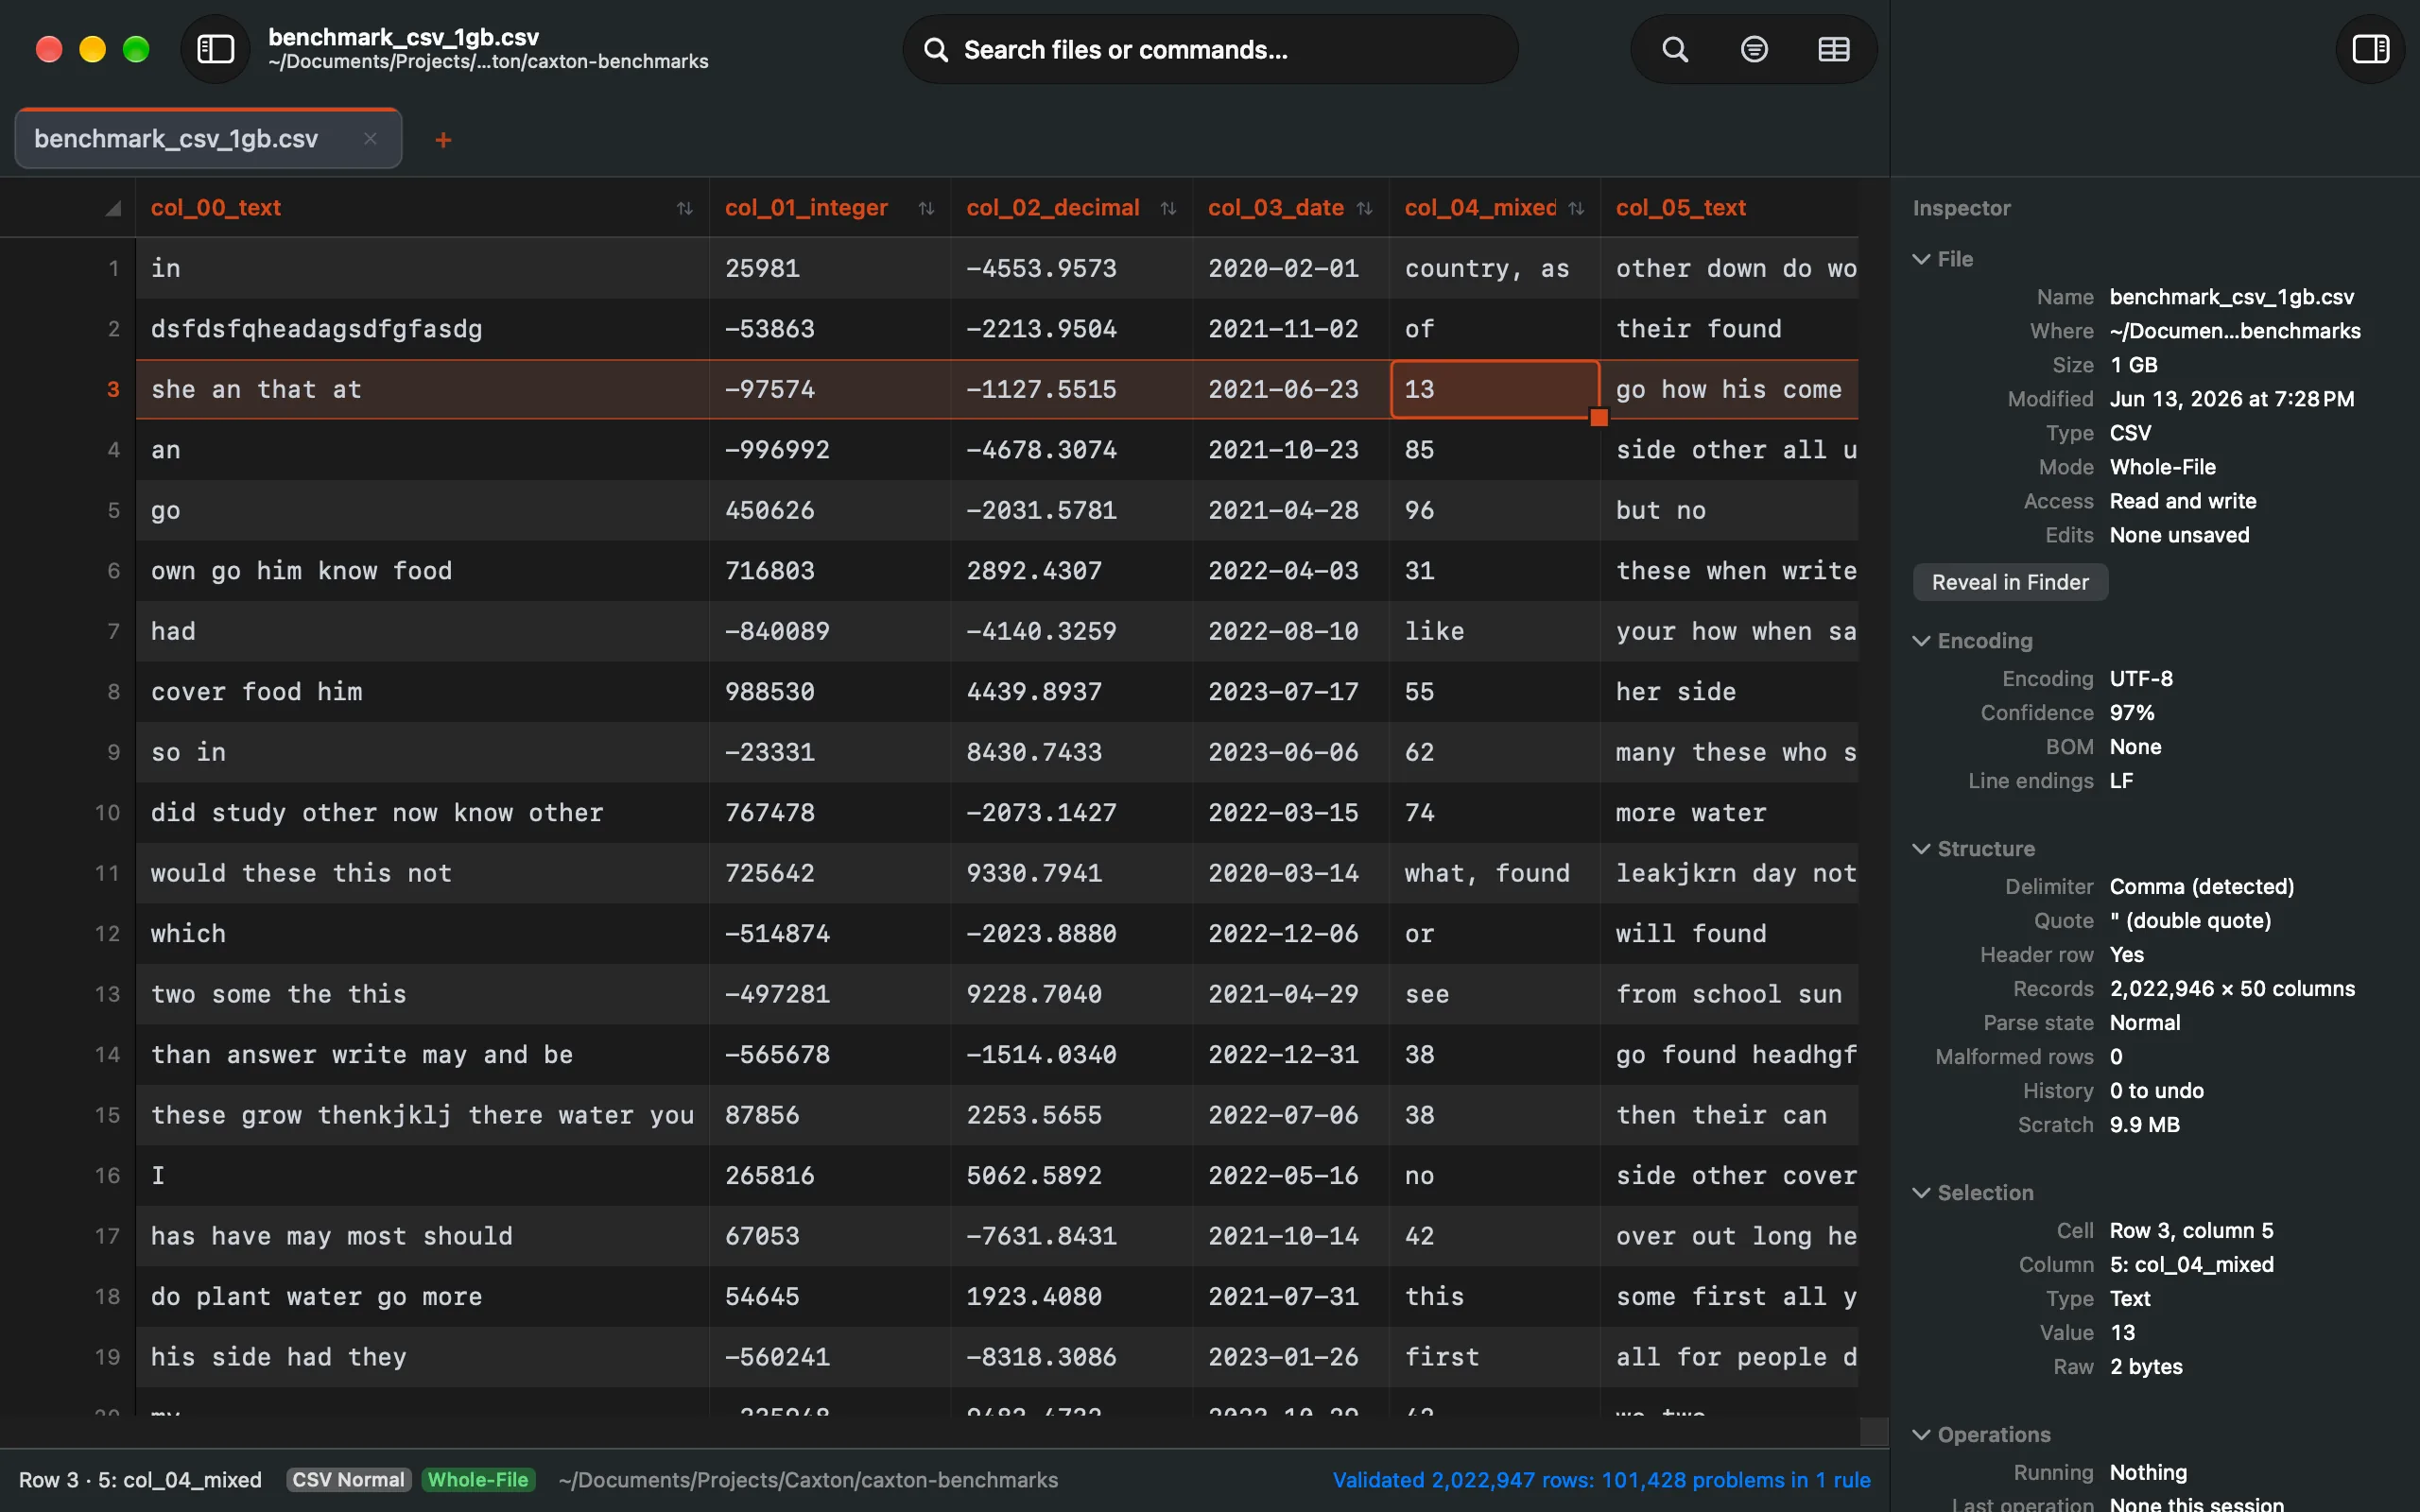Click cell '-7631.8431'
Image resolution: width=2420 pixels, height=1512 pixels.
1071,1236
